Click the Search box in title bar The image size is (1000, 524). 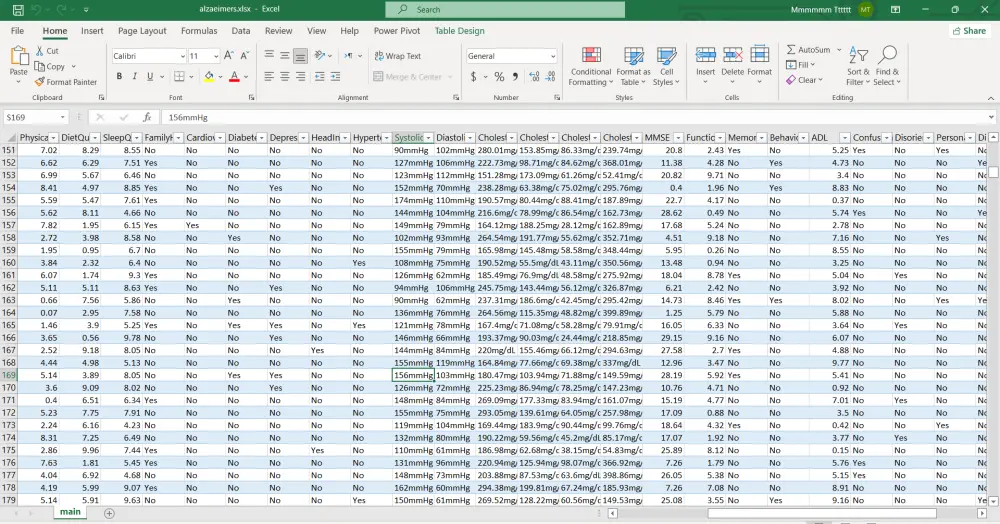505,10
